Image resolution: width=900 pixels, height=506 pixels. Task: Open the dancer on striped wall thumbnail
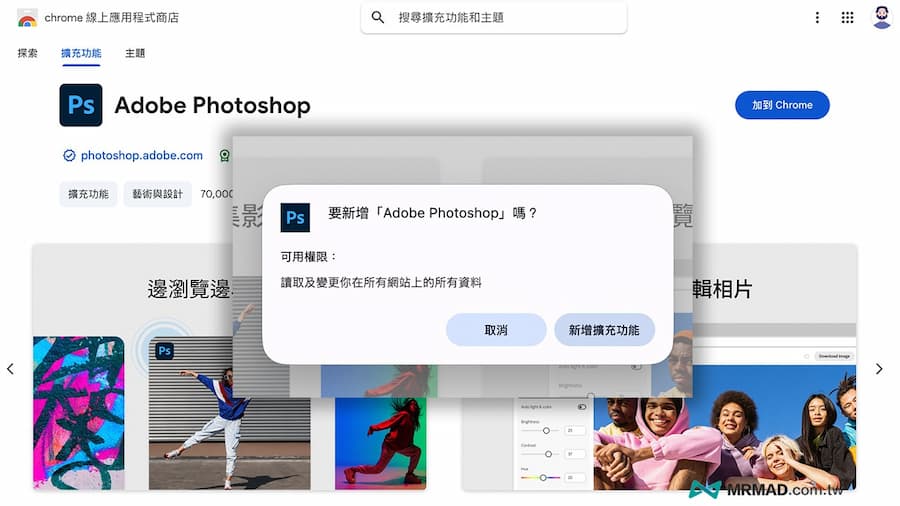[230, 412]
